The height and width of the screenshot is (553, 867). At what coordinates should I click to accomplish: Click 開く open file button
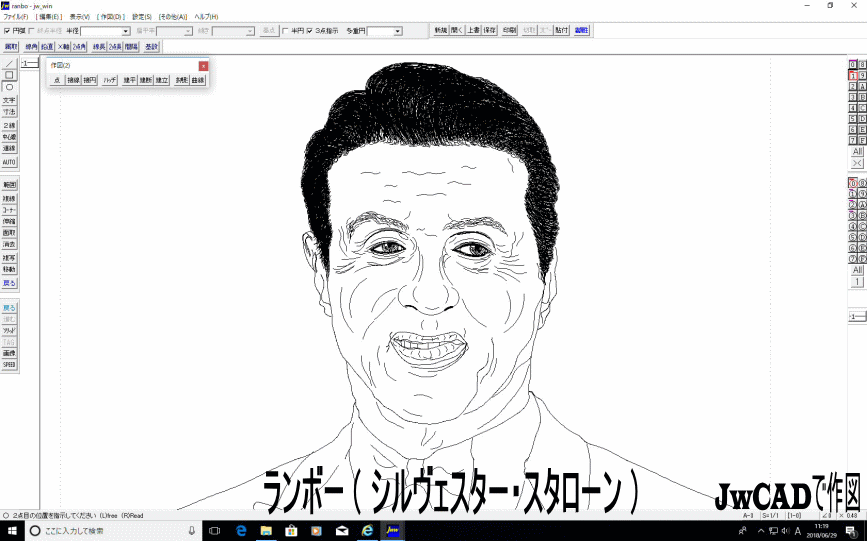tap(457, 30)
